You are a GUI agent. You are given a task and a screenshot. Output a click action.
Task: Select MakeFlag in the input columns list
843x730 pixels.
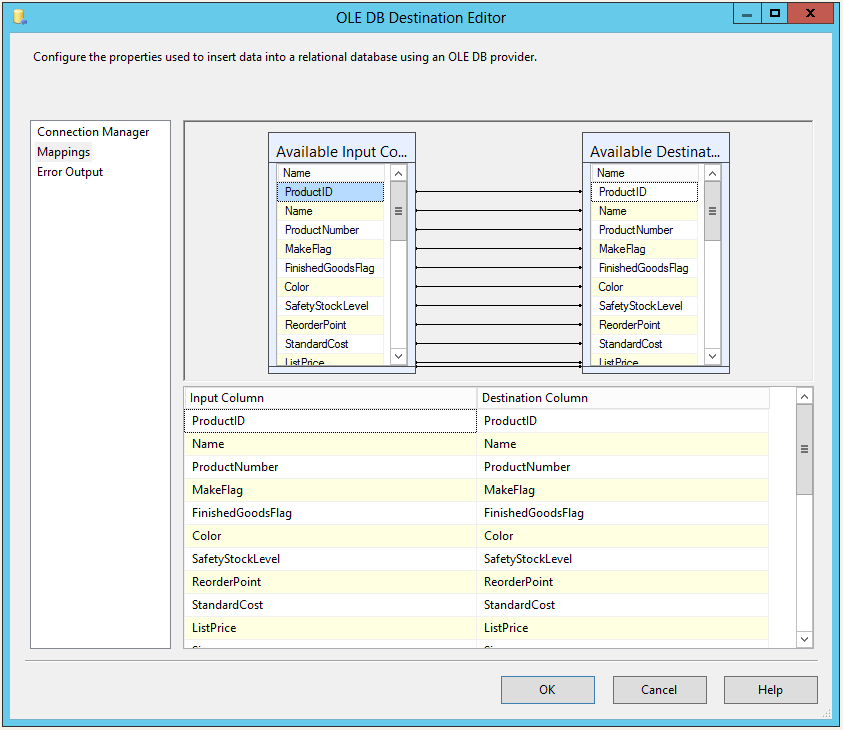point(320,248)
